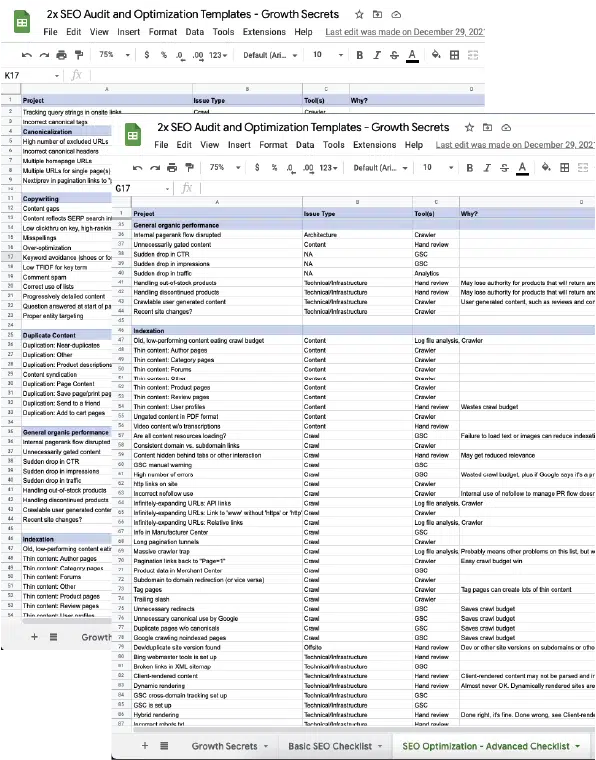596x760 pixels.
Task: Switch to the Growth Secrets sheet tab
Action: point(224,746)
